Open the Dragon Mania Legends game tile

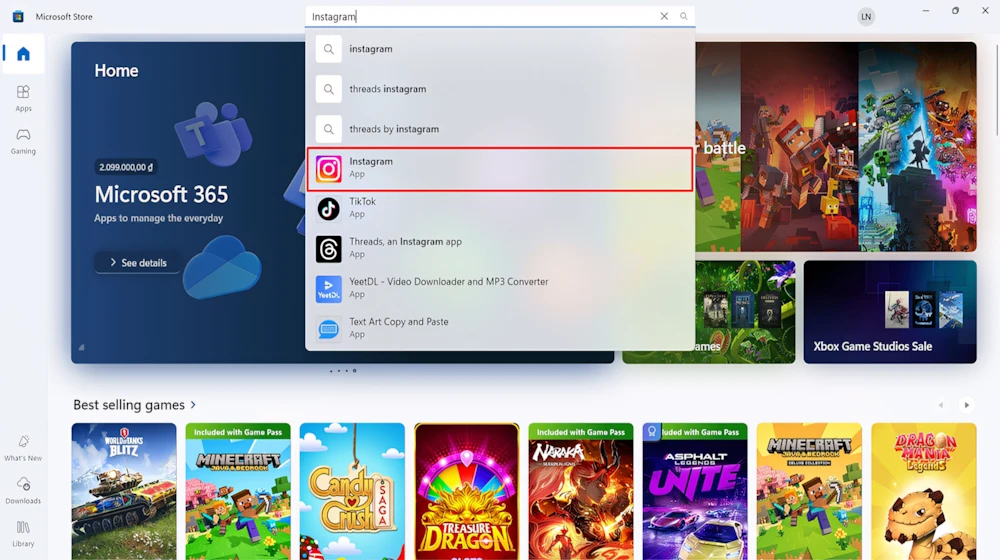click(x=923, y=491)
